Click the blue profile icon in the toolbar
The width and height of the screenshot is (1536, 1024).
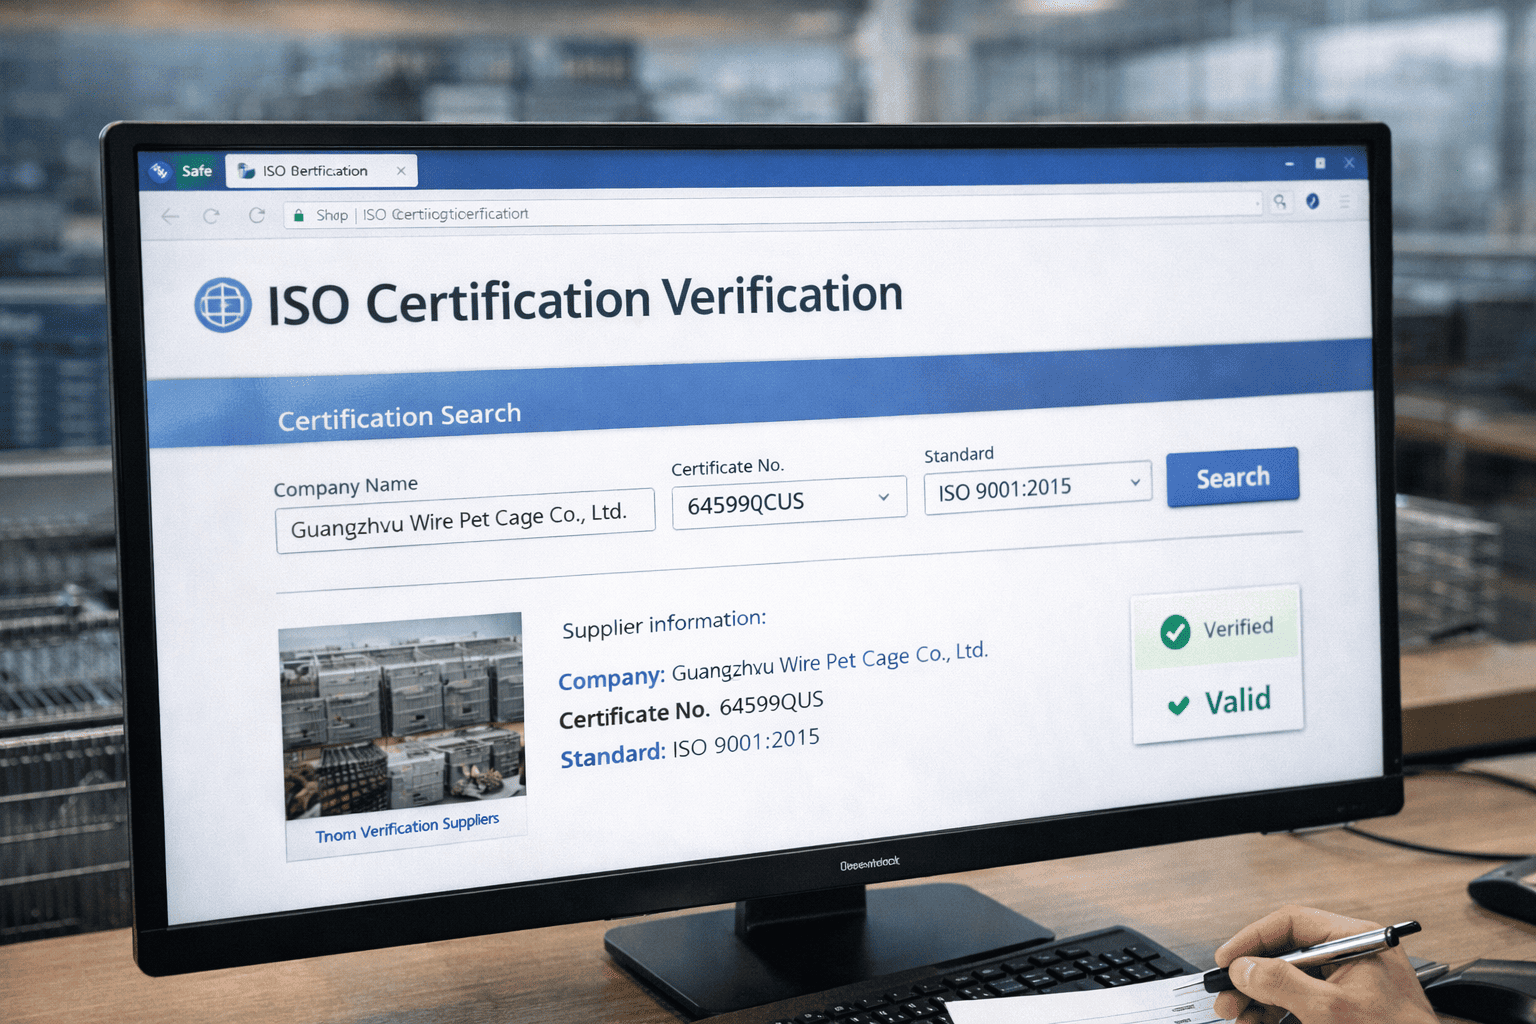point(1313,201)
